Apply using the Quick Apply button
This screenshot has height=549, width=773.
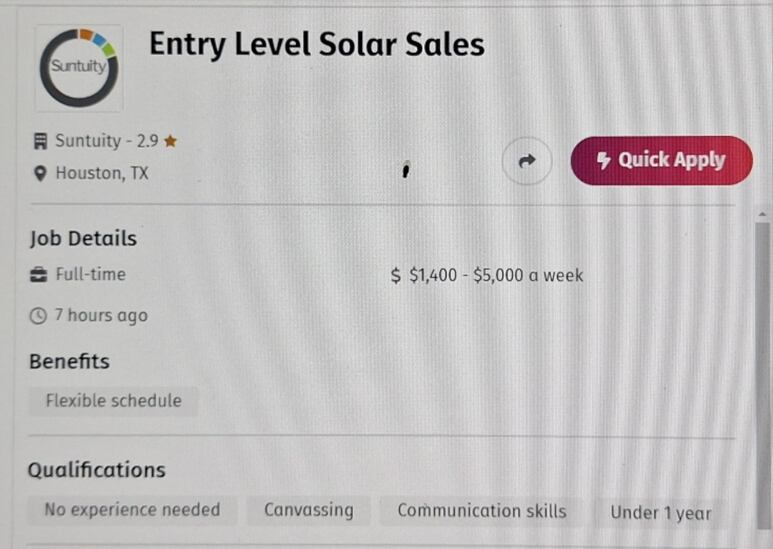tap(662, 161)
